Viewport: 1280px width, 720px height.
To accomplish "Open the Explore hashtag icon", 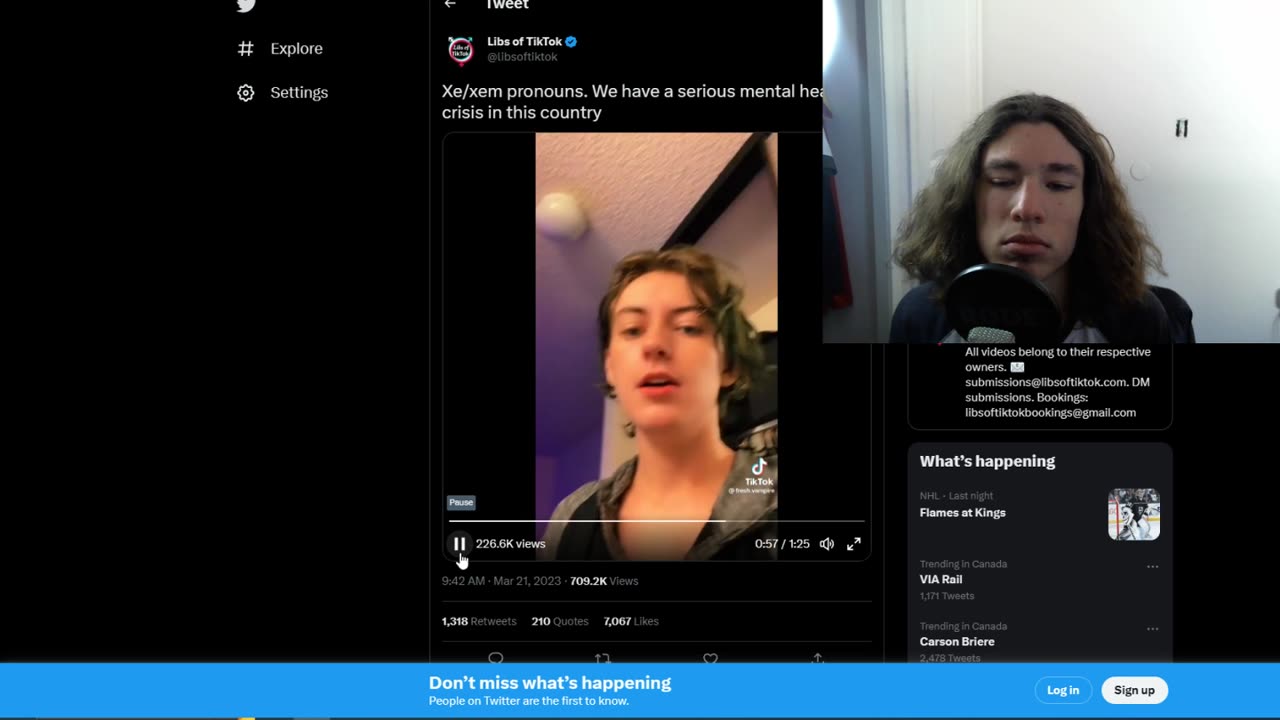I will [x=246, y=48].
